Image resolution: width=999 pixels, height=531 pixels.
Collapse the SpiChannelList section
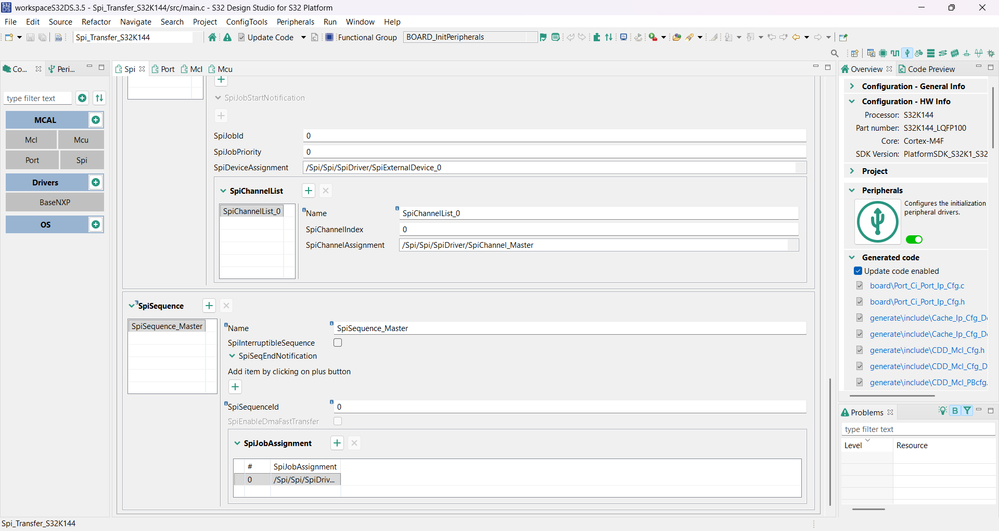(x=223, y=191)
